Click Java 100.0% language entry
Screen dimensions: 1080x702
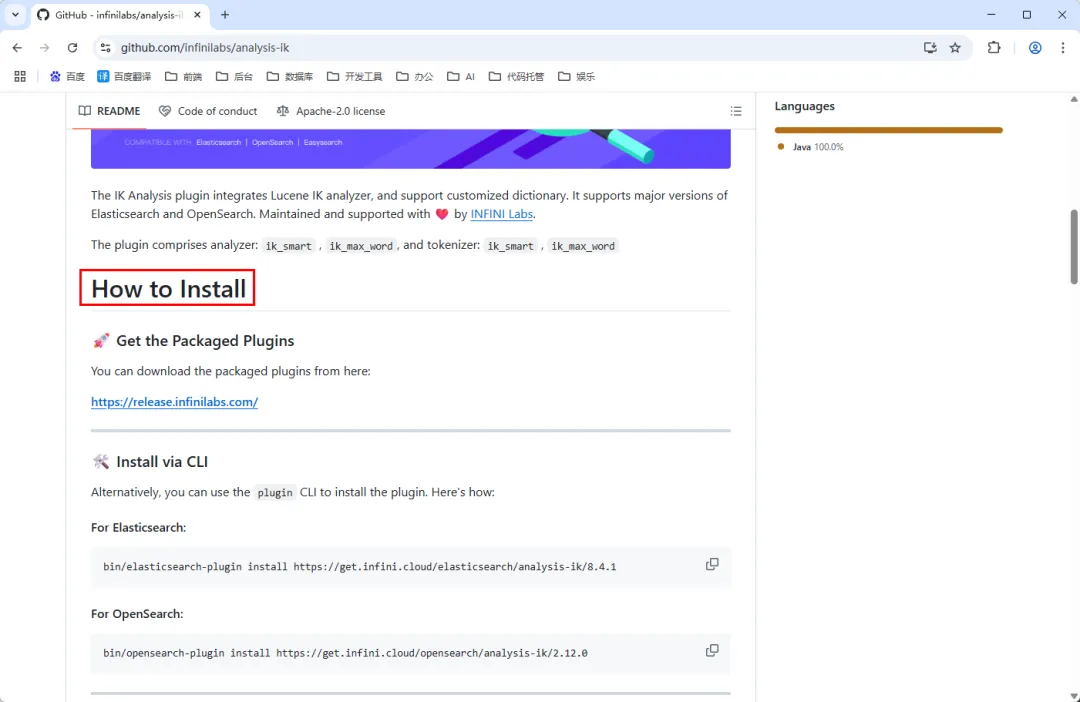(x=810, y=147)
